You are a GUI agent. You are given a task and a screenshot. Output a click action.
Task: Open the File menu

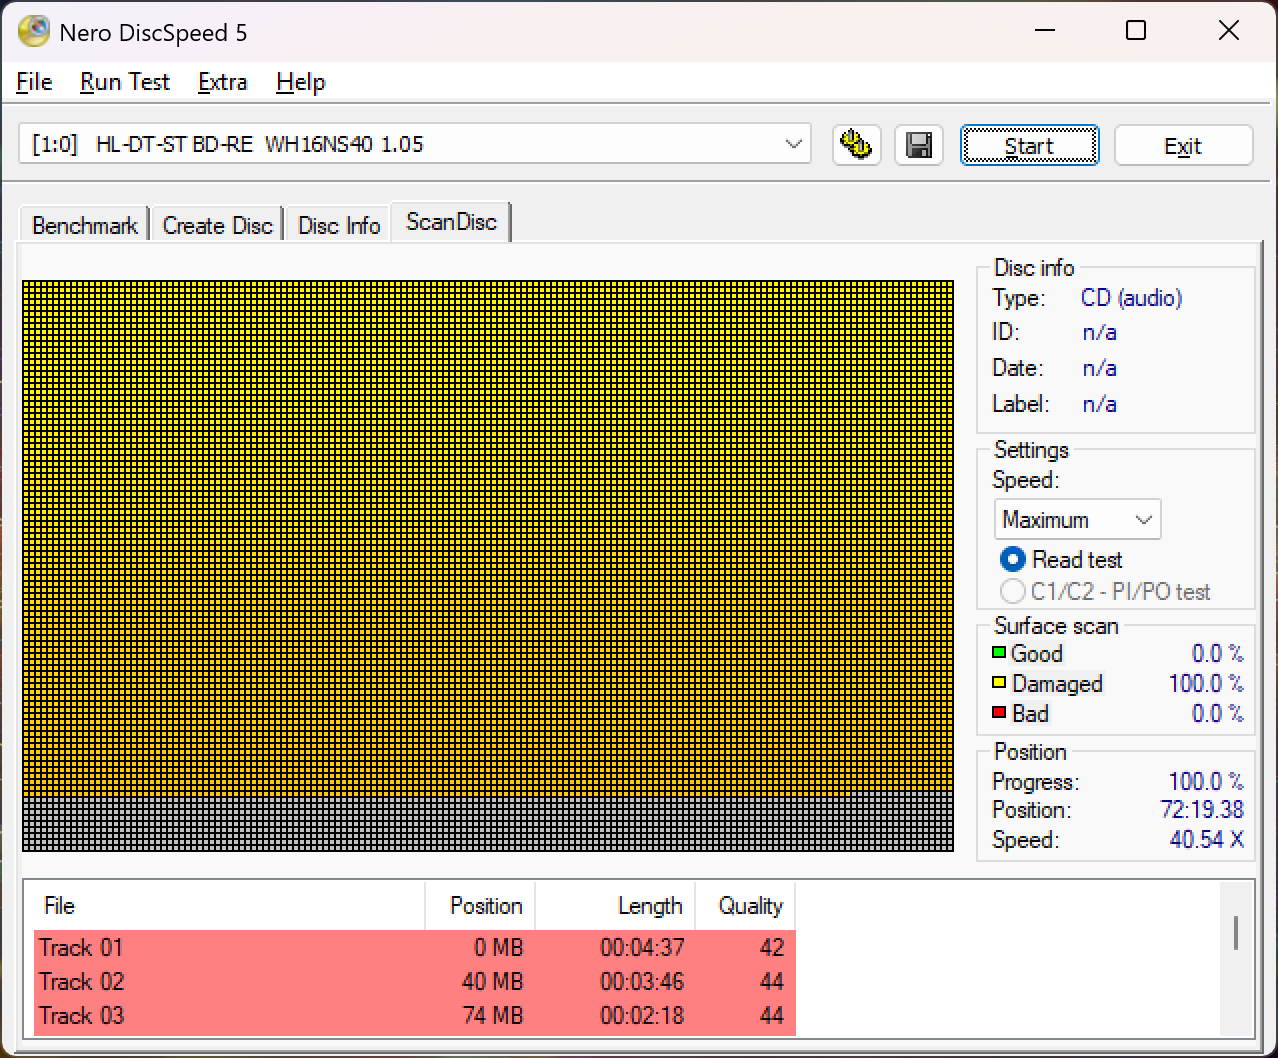point(34,82)
